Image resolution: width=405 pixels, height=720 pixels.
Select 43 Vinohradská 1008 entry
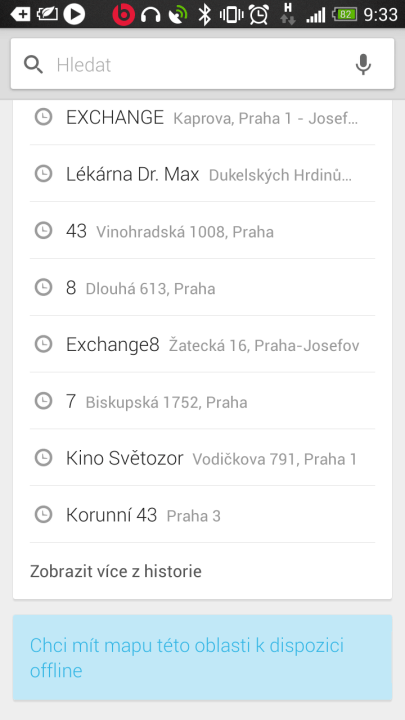point(202,231)
